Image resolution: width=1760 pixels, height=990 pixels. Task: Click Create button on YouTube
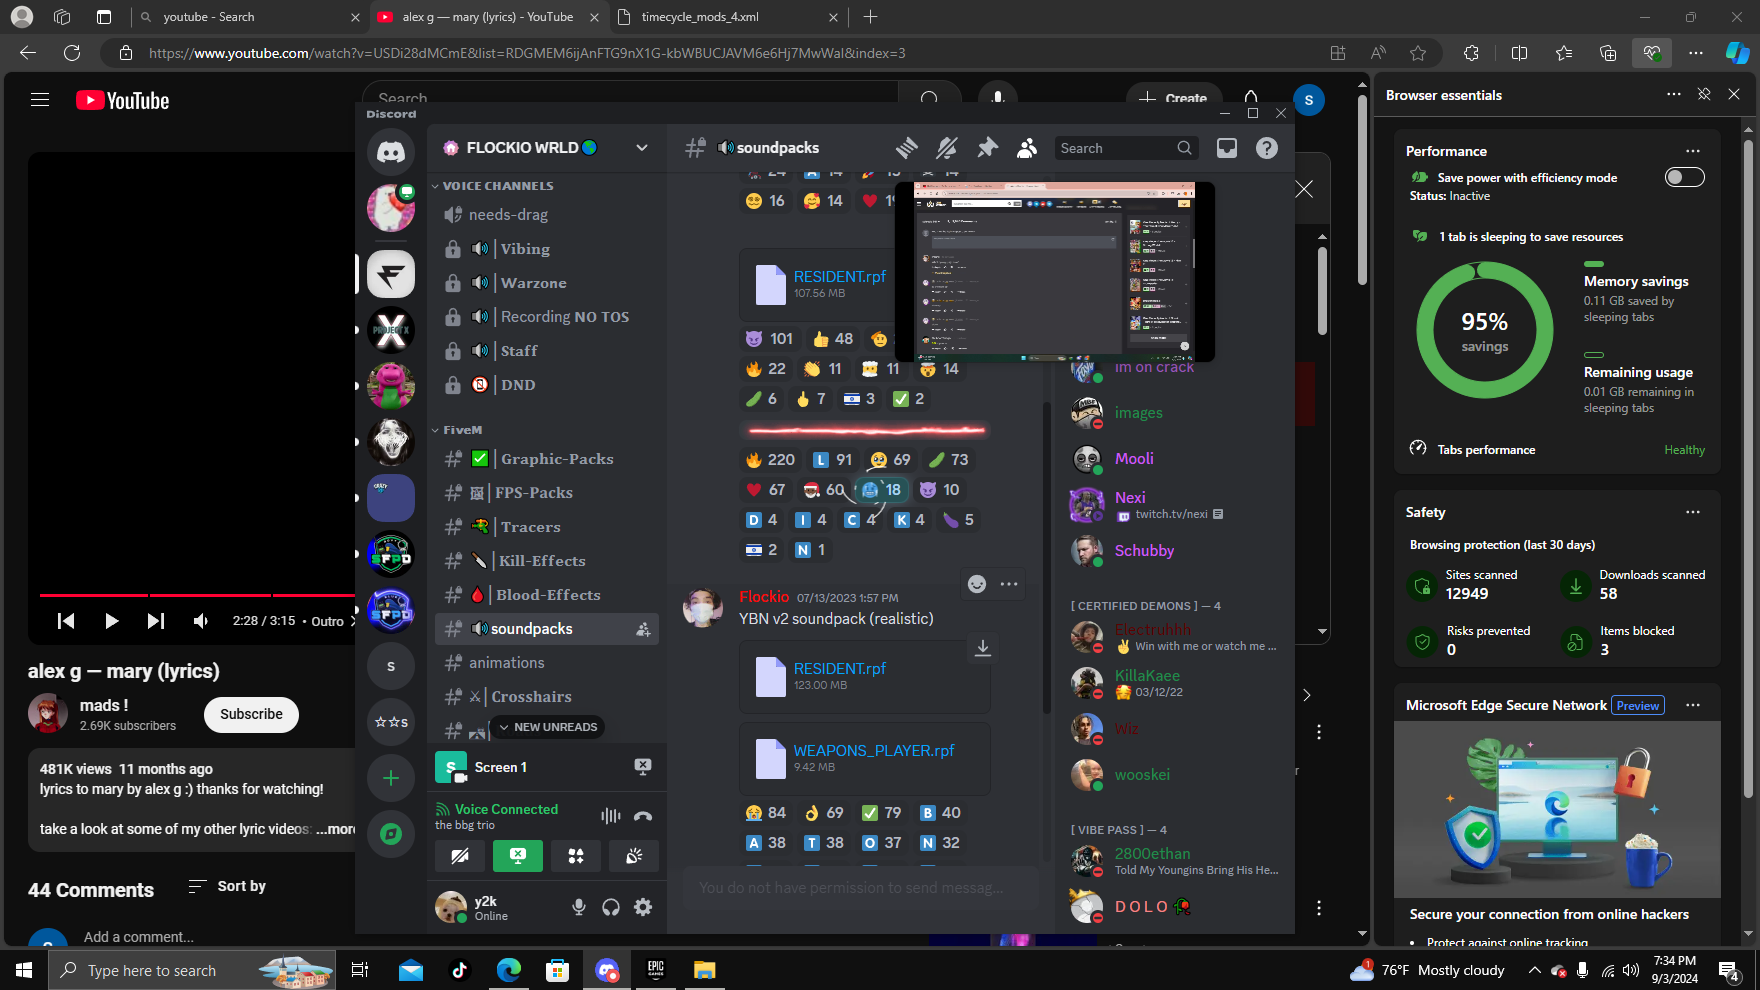[1174, 98]
